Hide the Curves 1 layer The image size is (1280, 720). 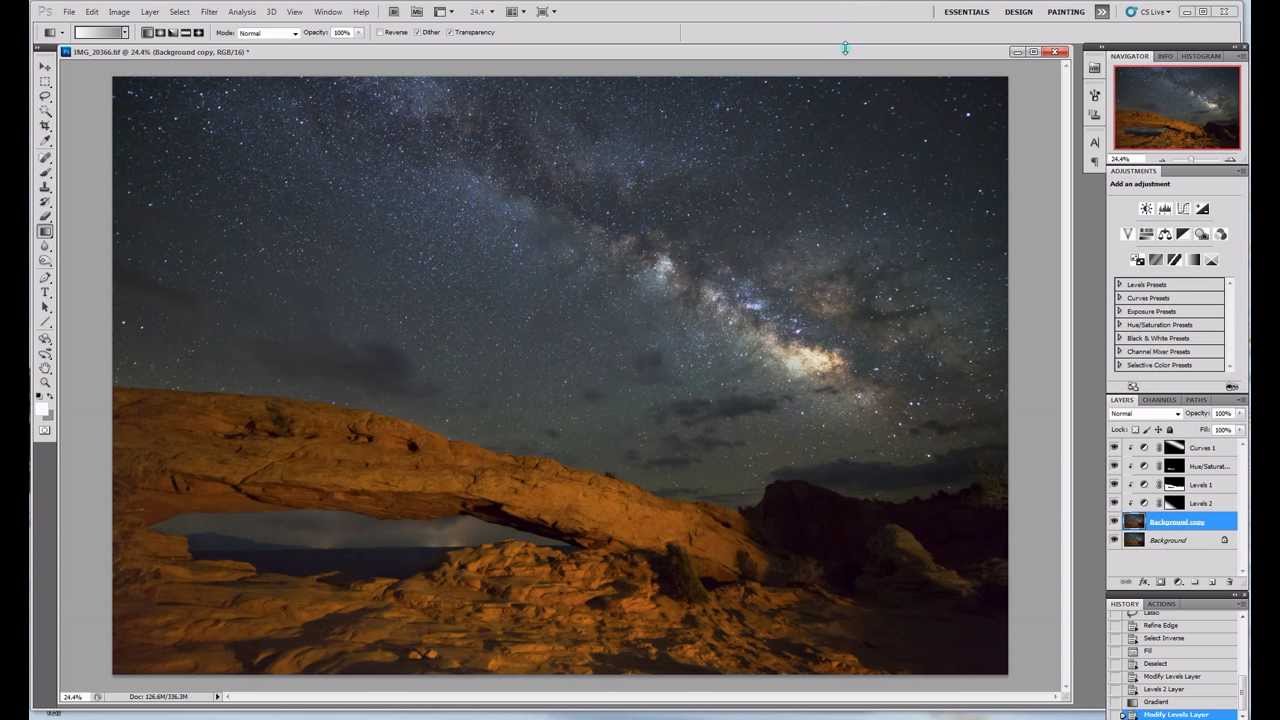click(1114, 448)
